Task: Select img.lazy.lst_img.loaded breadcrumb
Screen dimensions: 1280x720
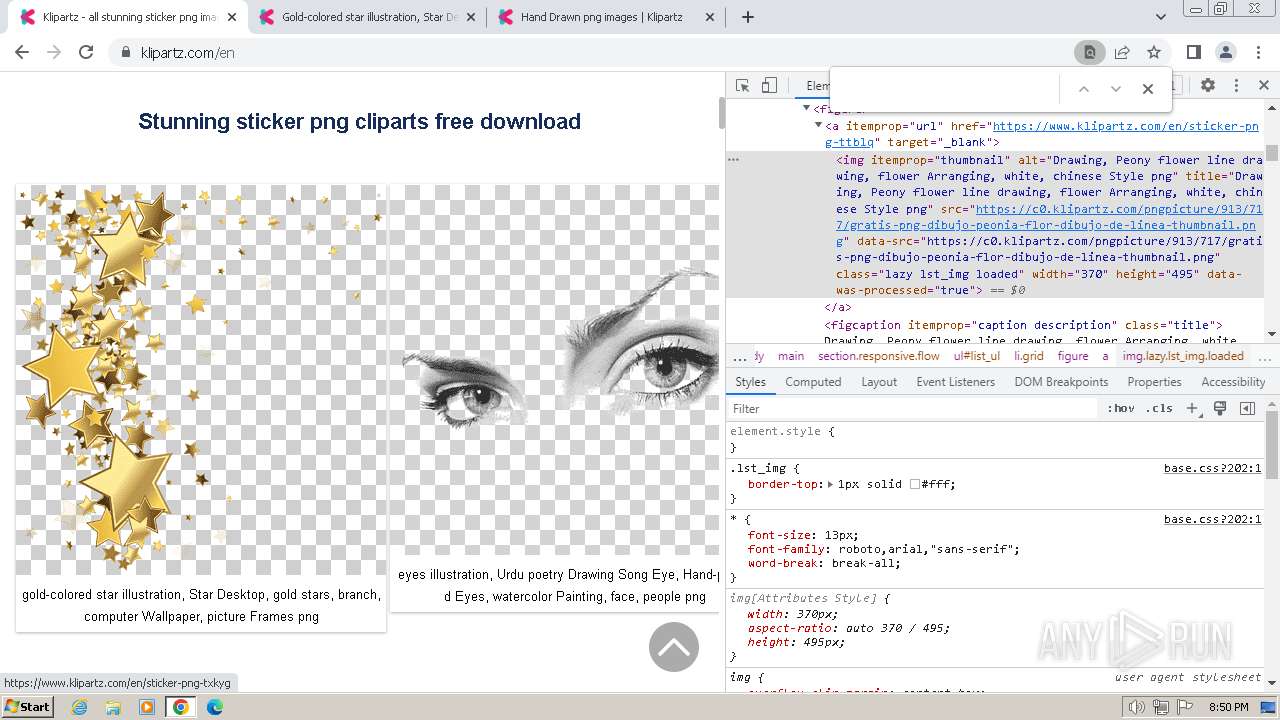Action: coord(1183,356)
